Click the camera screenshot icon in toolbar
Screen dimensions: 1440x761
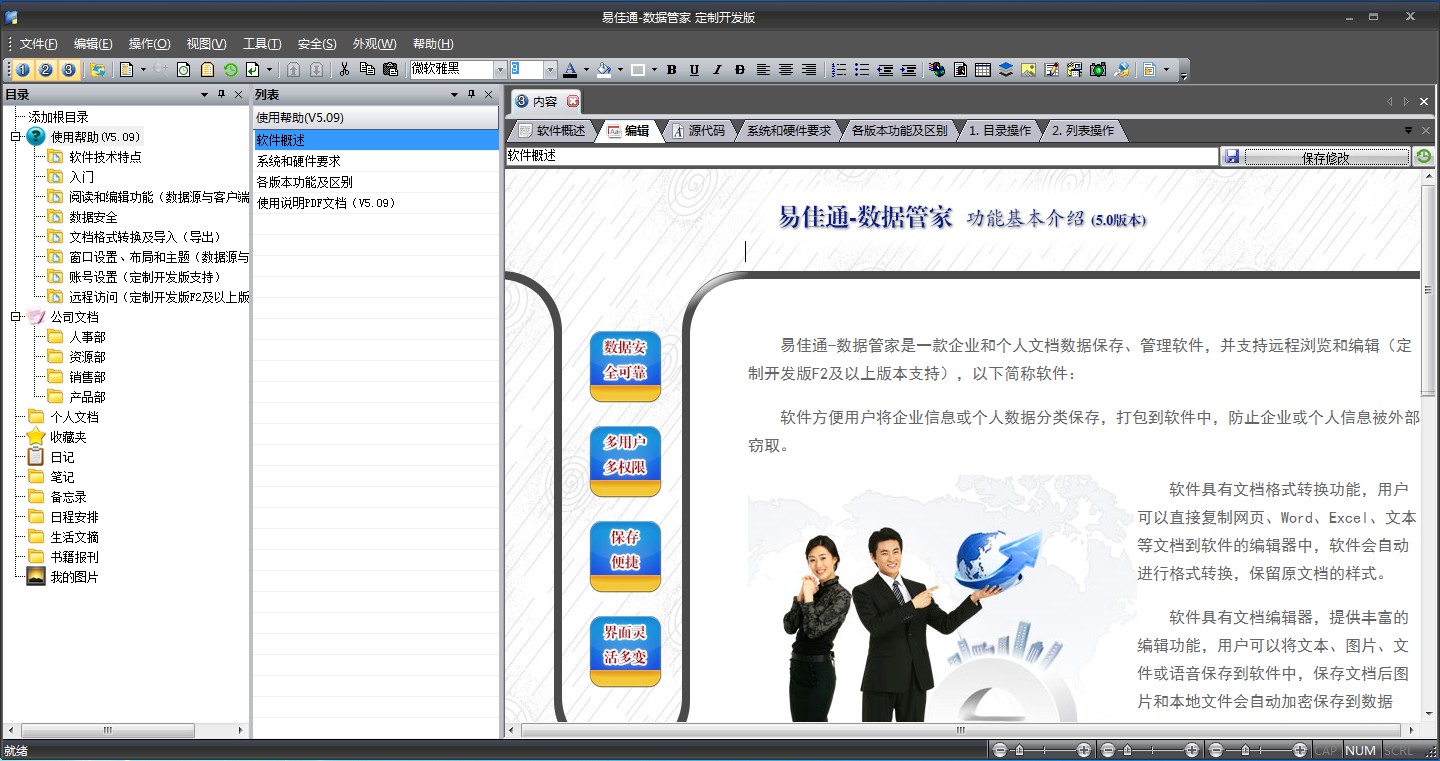point(1098,70)
